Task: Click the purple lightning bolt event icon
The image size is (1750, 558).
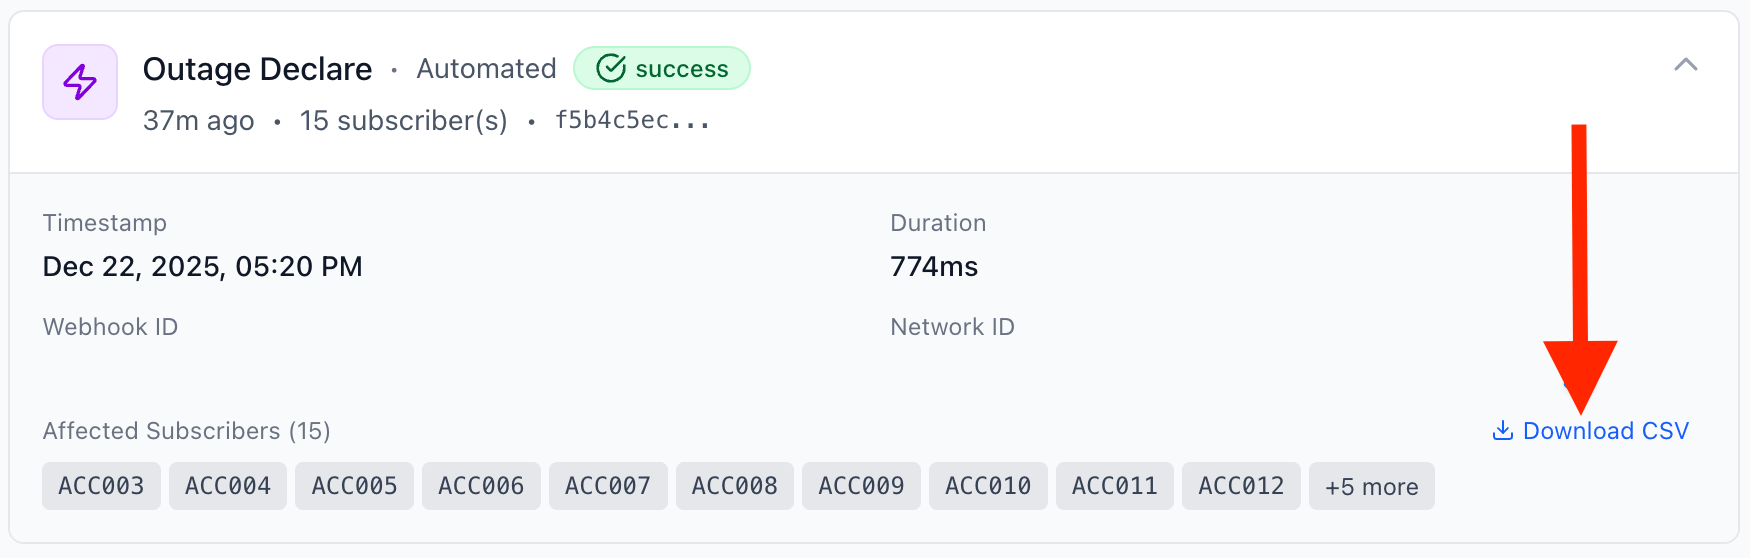Action: point(80,82)
